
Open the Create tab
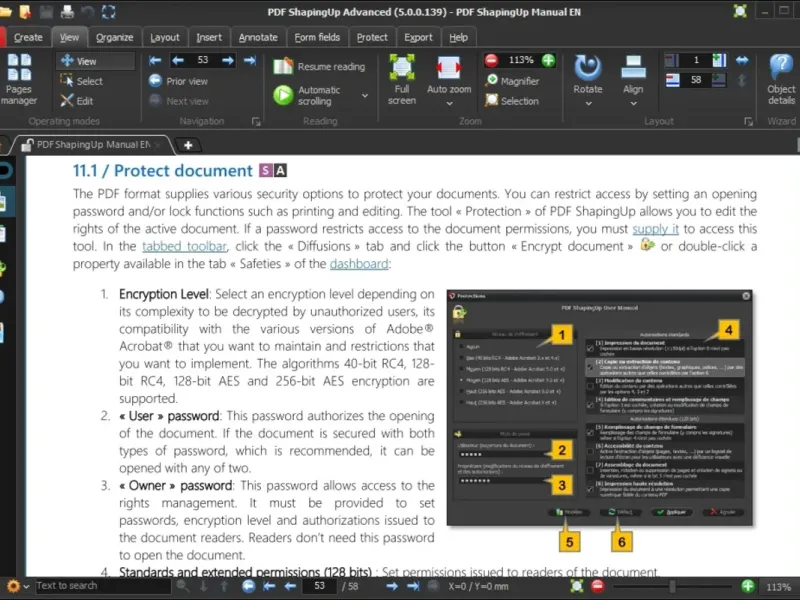pyautogui.click(x=28, y=37)
